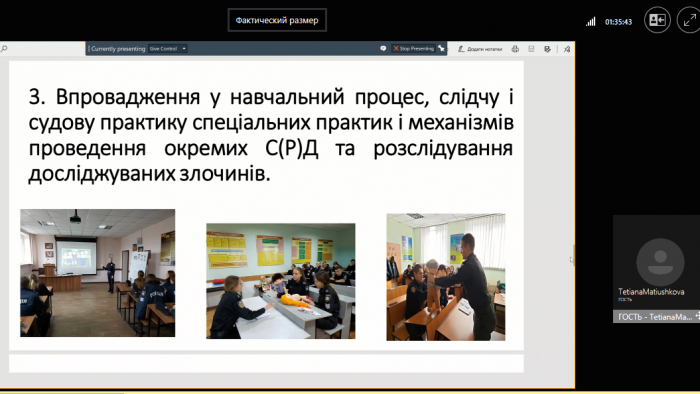Click the print icon in the toolbar
This screenshot has height=394, width=700.
pyautogui.click(x=515, y=49)
